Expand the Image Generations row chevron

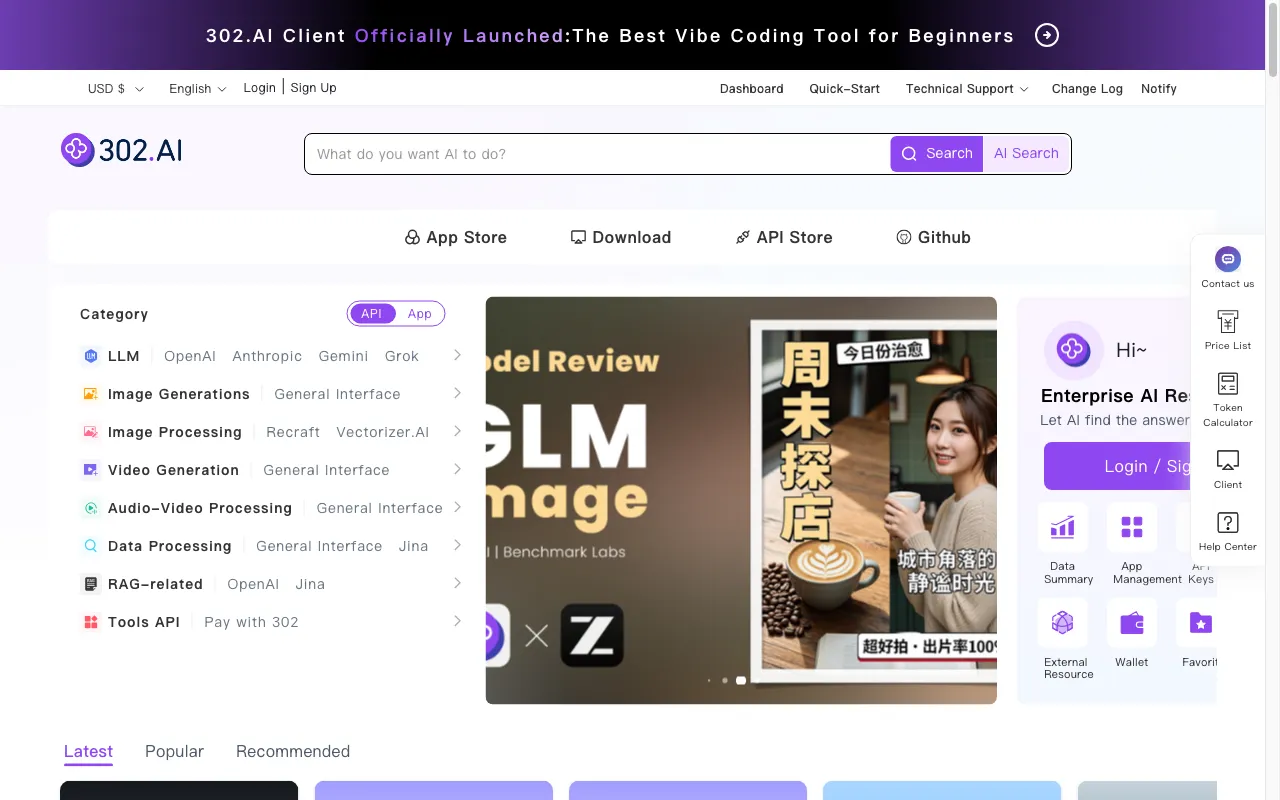[x=457, y=393]
